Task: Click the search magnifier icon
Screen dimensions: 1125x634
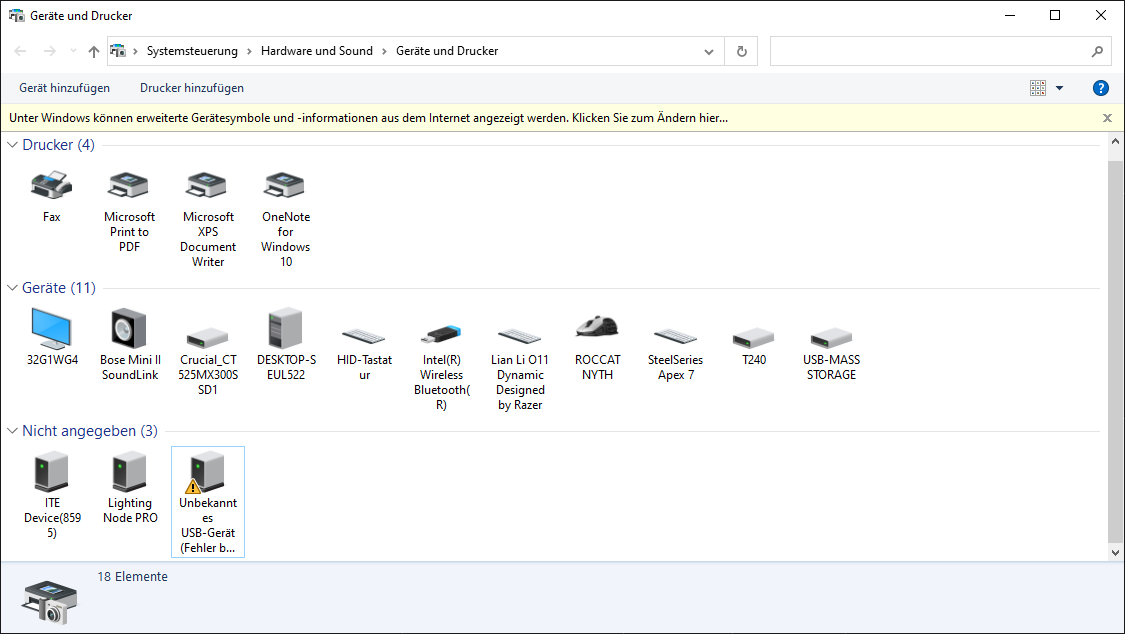Action: point(1097,52)
